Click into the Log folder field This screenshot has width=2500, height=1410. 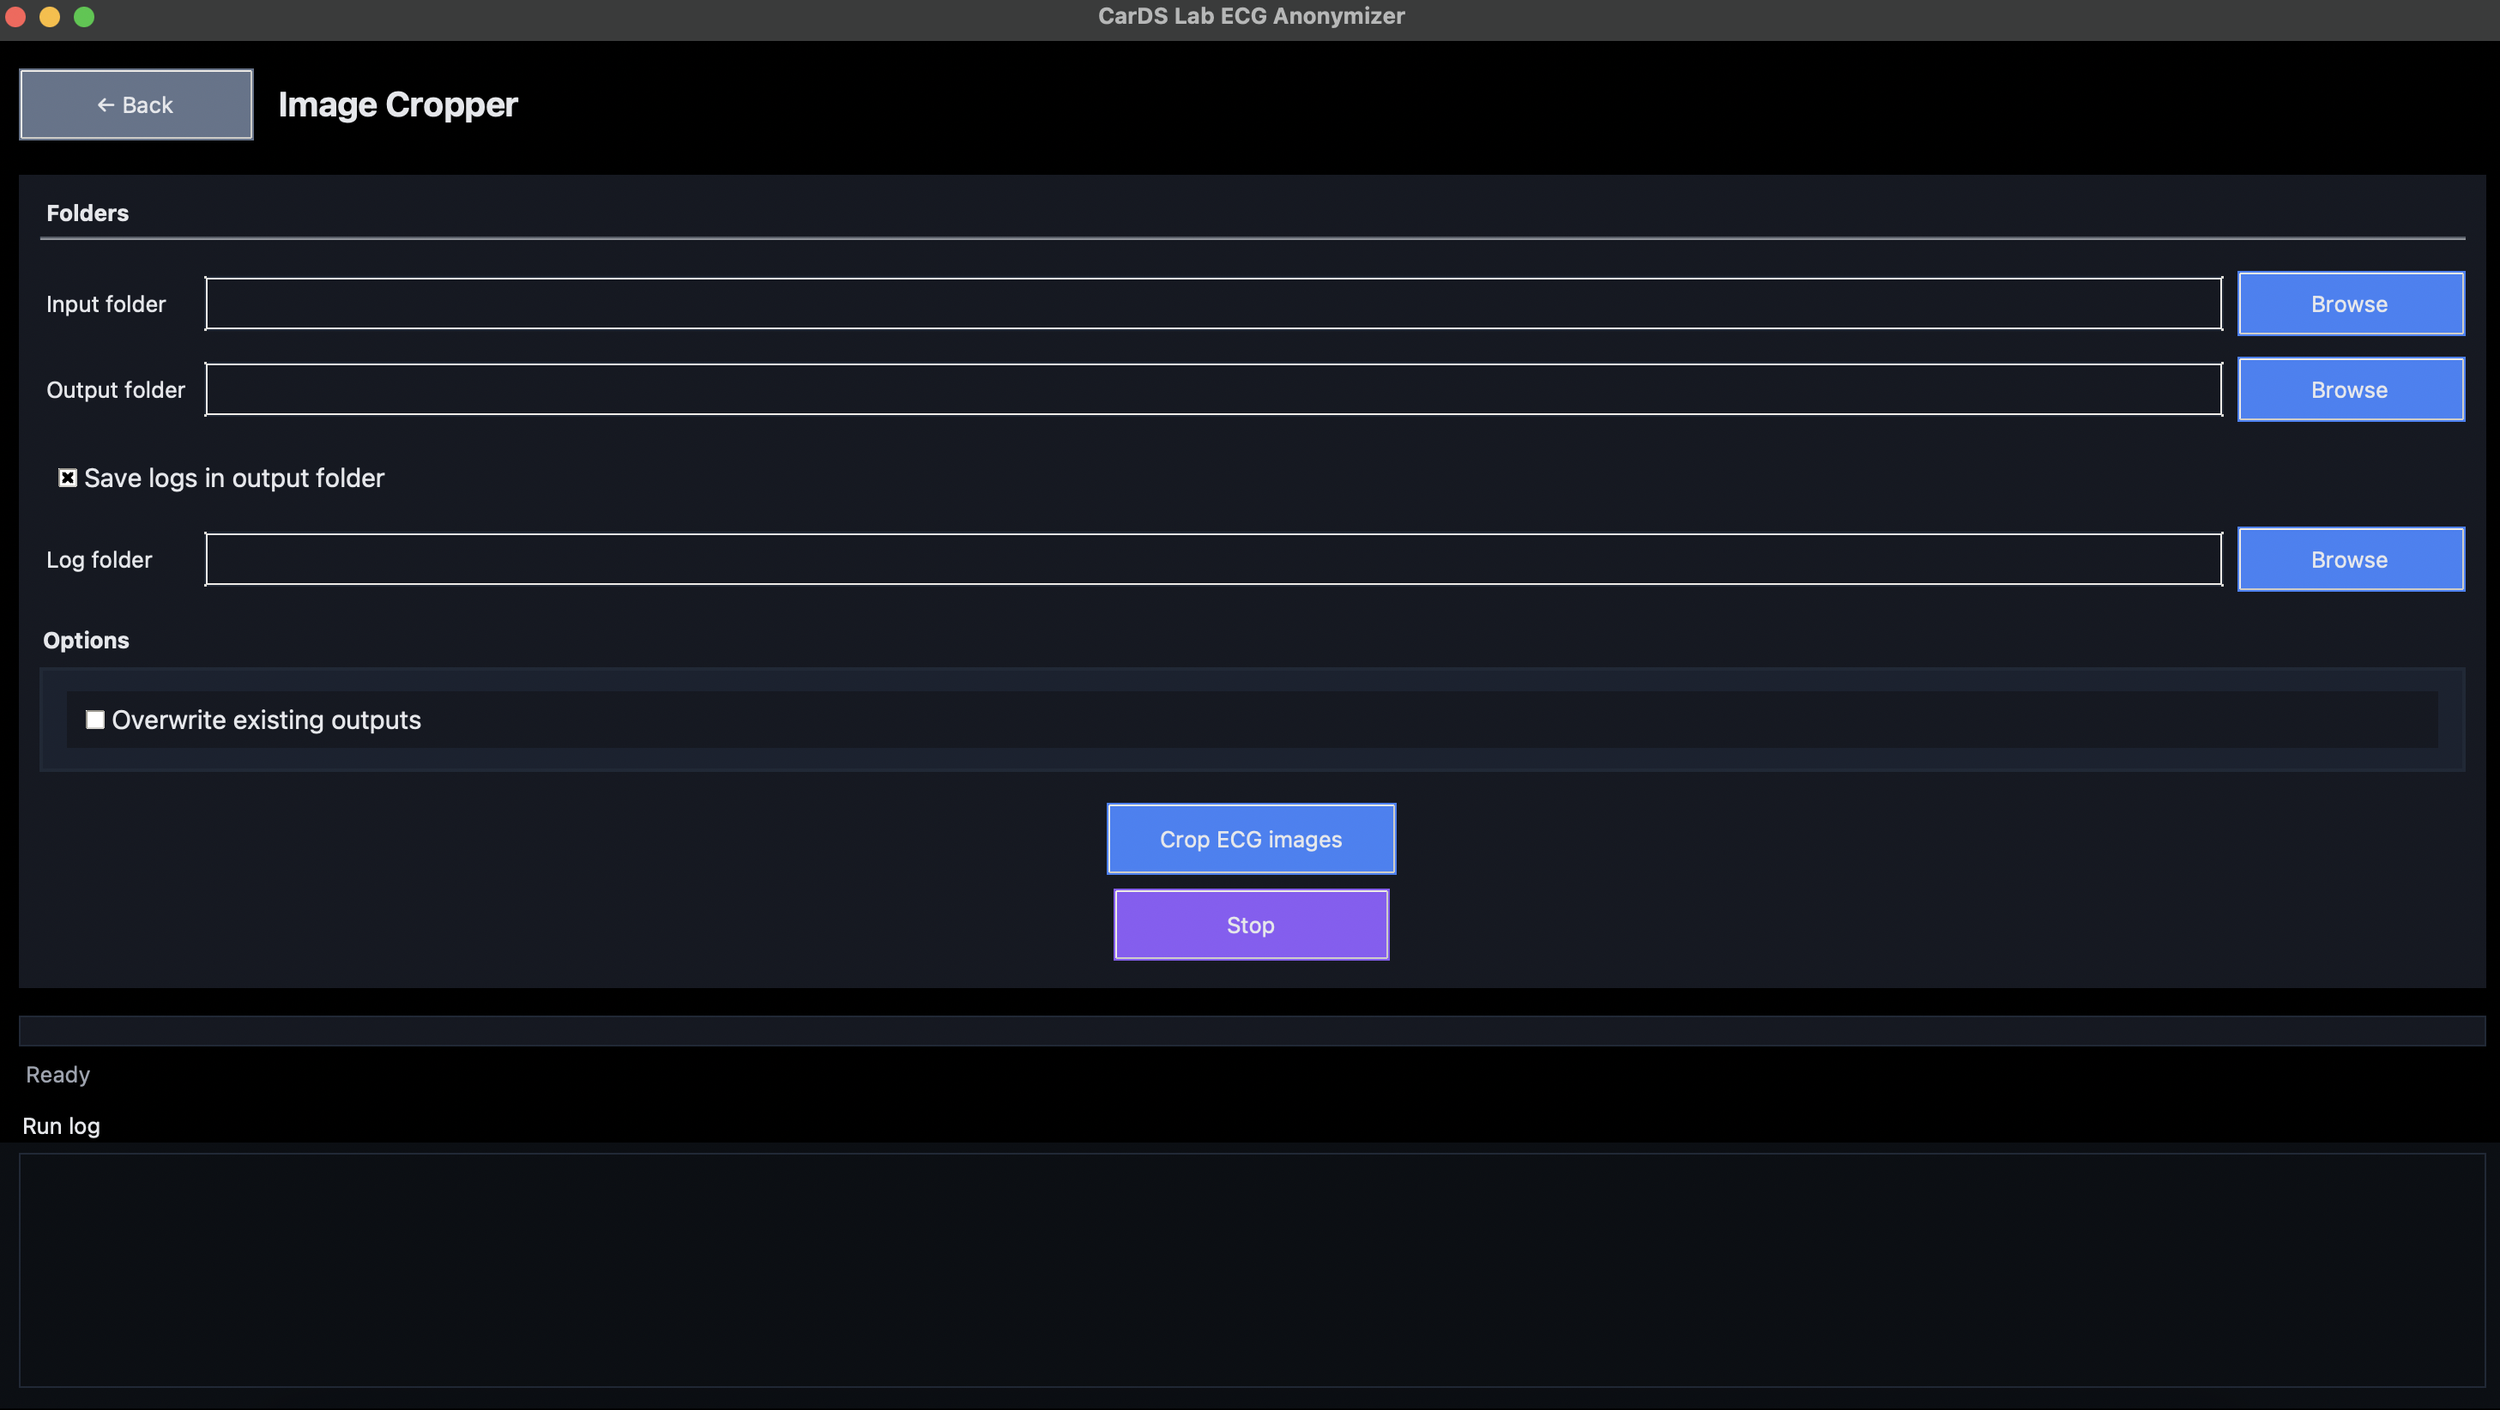[x=1212, y=560]
